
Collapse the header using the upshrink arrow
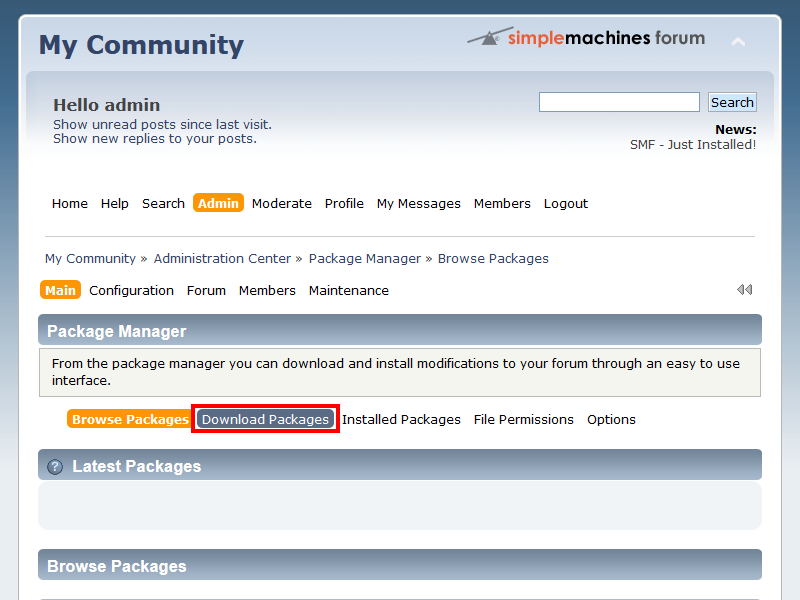738,42
